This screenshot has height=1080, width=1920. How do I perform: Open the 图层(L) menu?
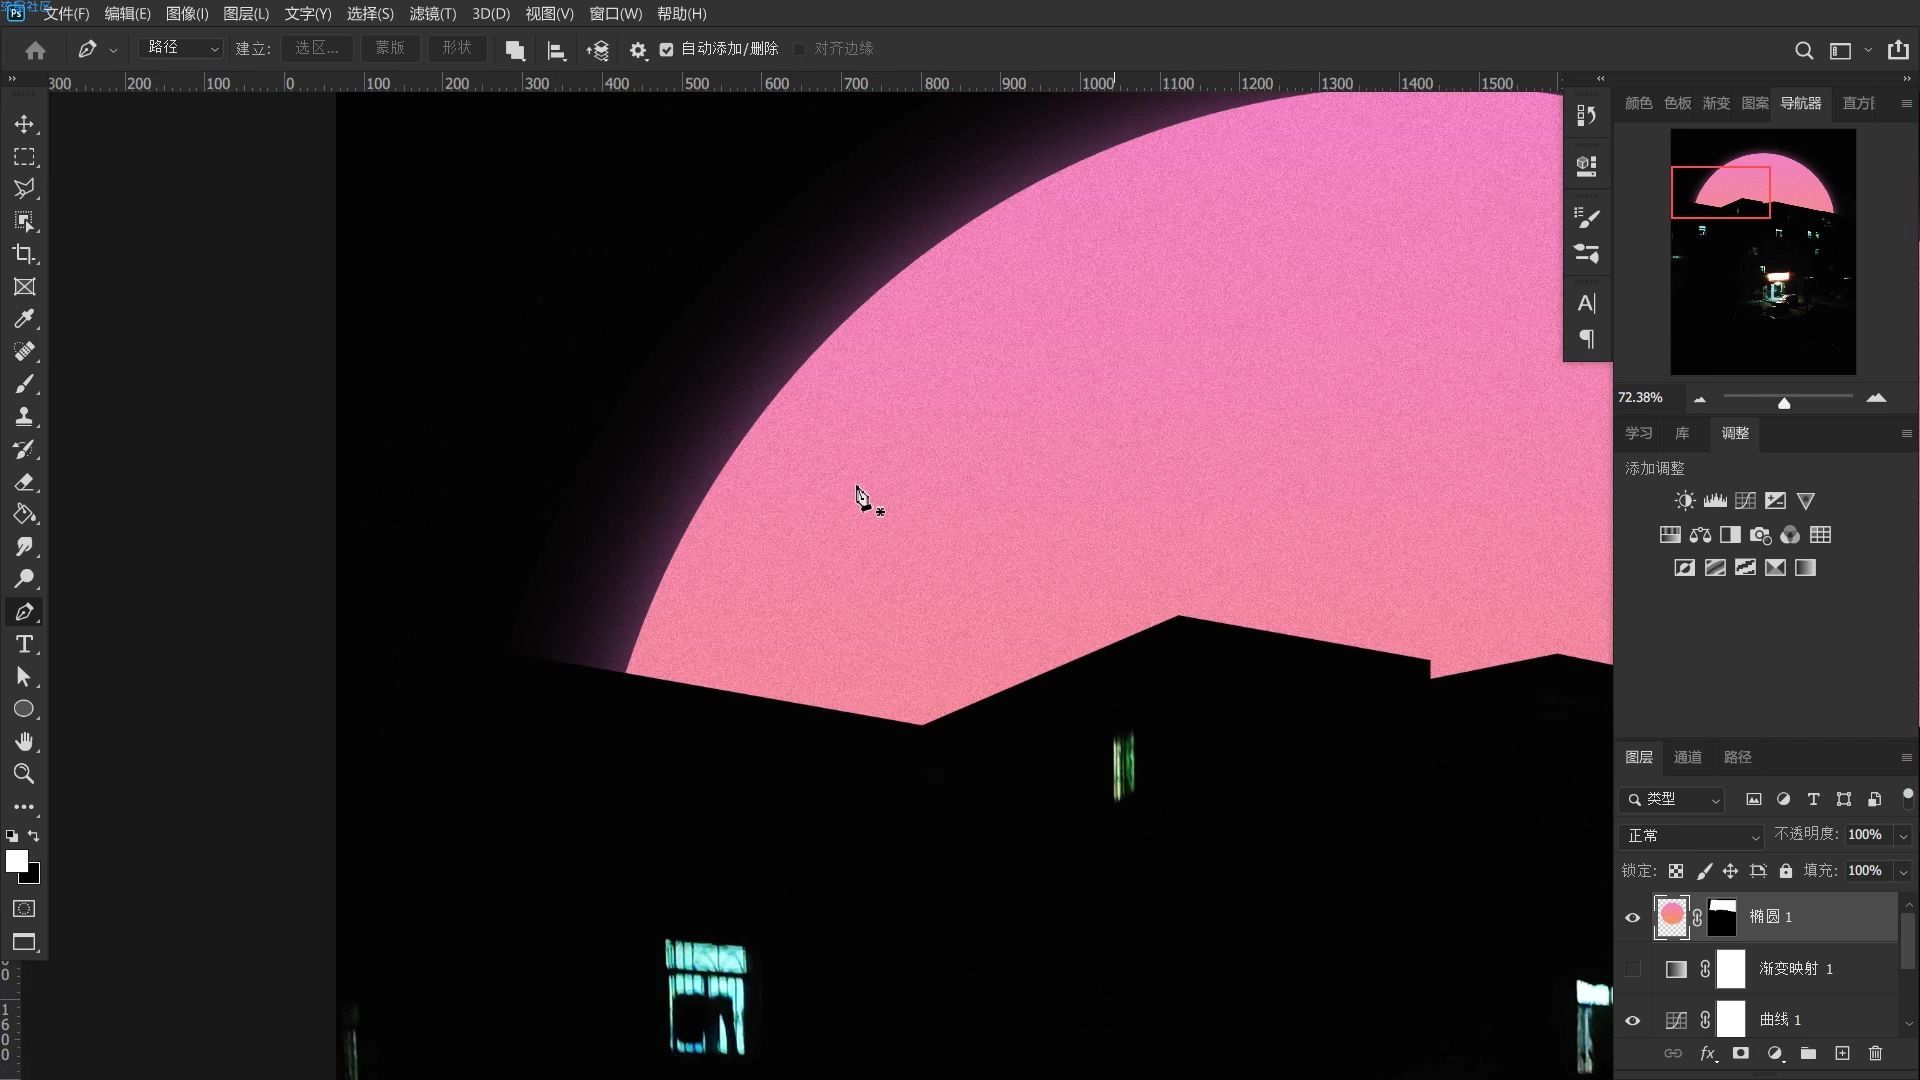coord(246,14)
